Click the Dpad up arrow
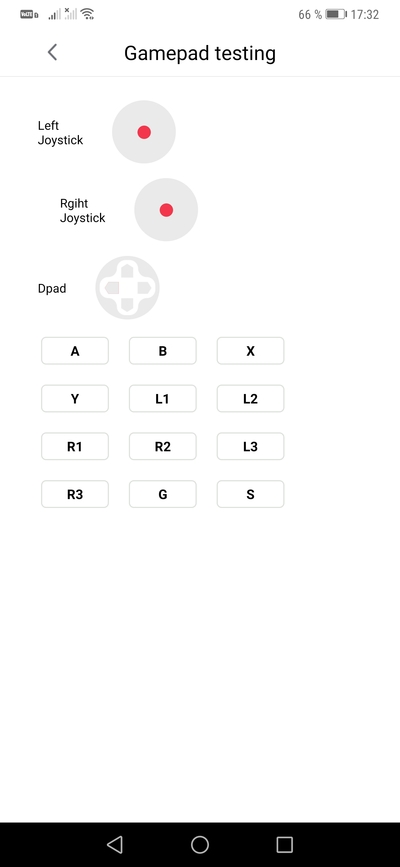400x867 pixels. pyautogui.click(x=127, y=272)
